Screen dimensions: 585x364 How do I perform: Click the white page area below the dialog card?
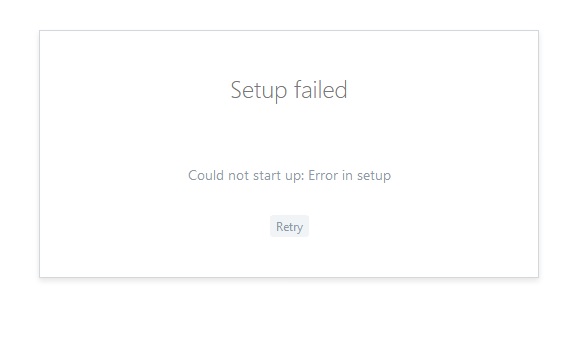pos(289,321)
